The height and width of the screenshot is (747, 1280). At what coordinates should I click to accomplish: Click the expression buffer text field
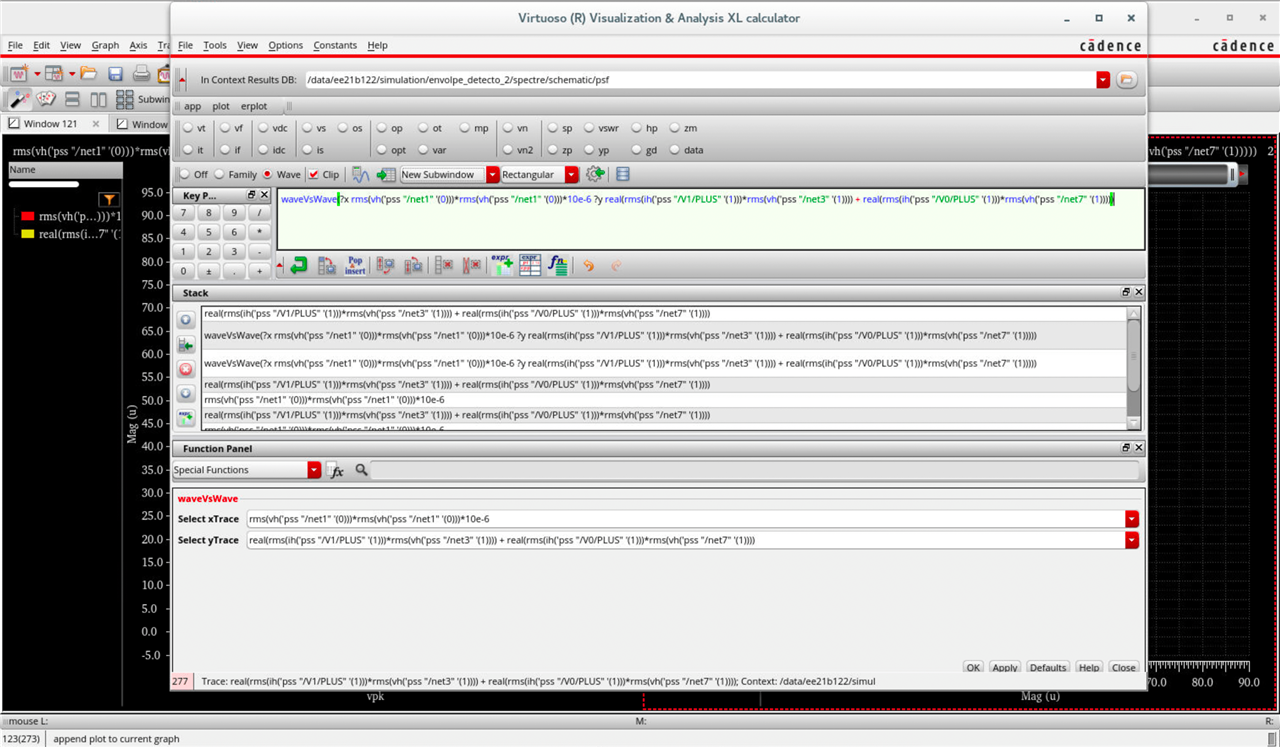(710, 220)
